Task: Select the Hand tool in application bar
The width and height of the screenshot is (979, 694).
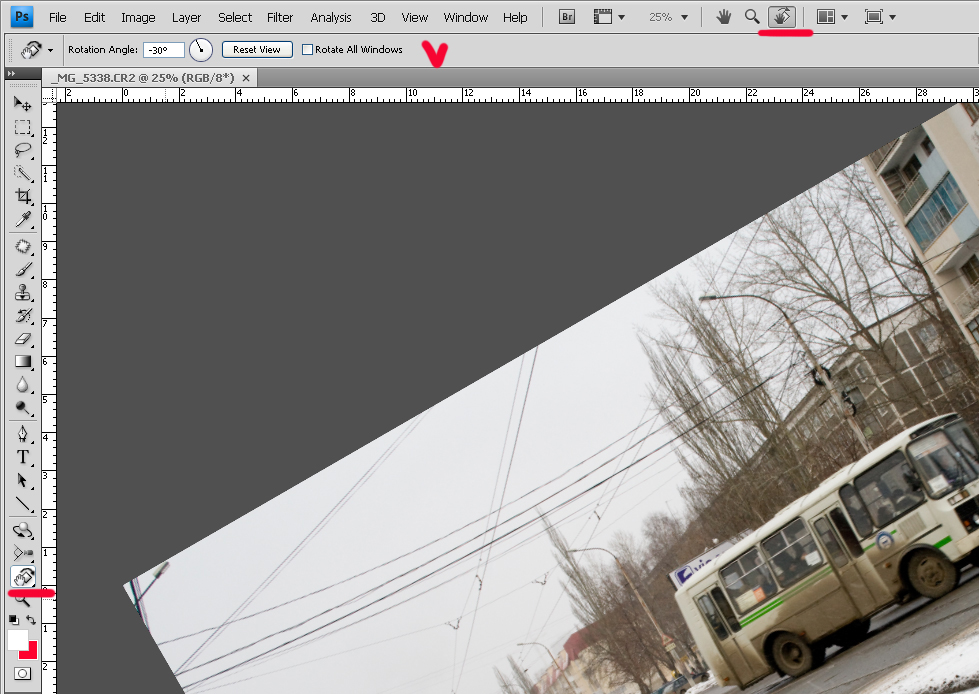Action: click(724, 17)
